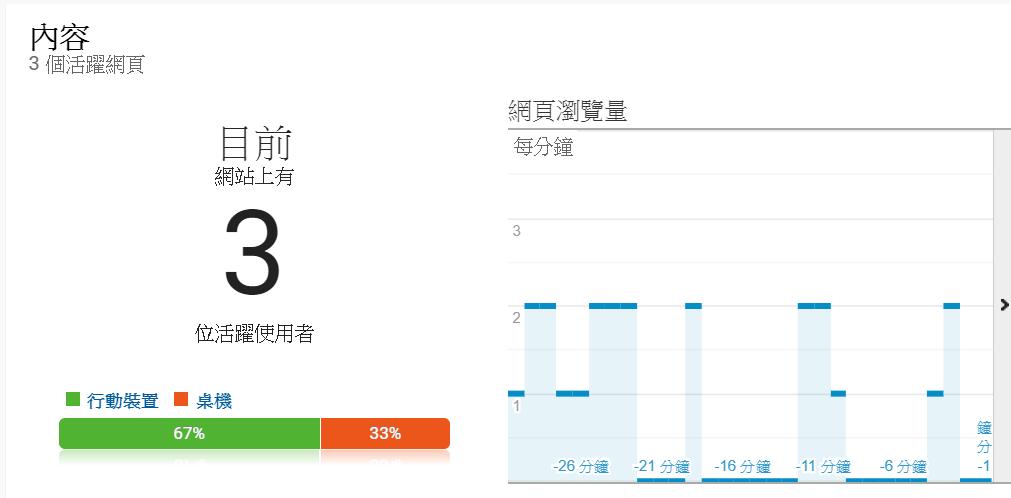Click the y-axis value 1 label
Image resolution: width=1011 pixels, height=498 pixels.
[516, 406]
